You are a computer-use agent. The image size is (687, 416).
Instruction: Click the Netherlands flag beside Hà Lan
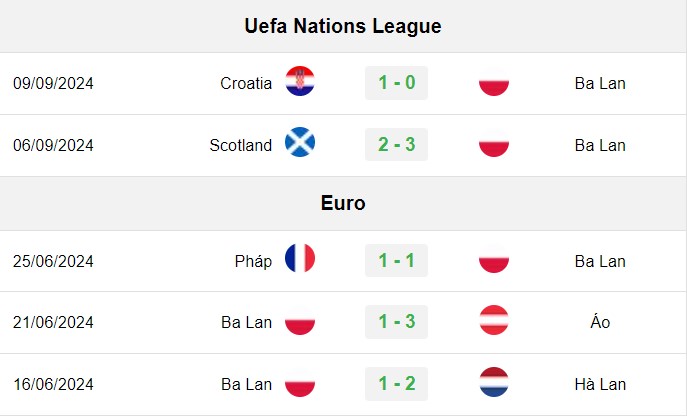[494, 382]
